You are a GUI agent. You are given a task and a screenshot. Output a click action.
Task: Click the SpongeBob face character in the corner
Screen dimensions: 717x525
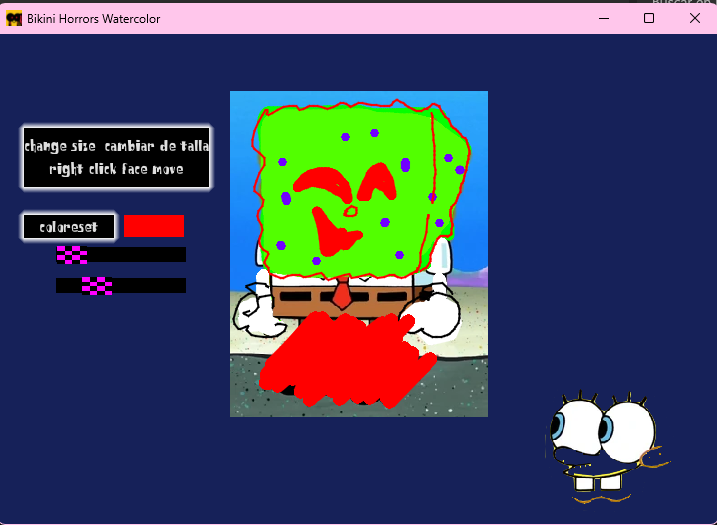607,448
